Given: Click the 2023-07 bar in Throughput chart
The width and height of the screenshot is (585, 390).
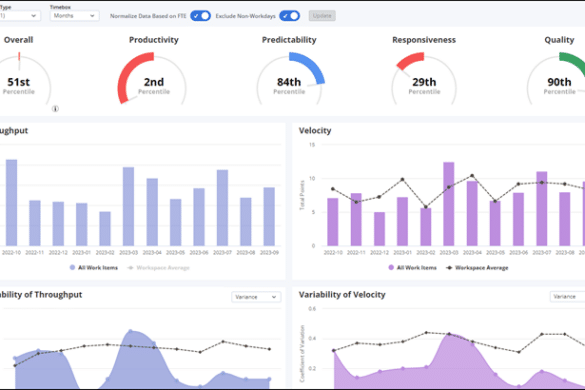Looking at the screenshot, I should (222, 208).
